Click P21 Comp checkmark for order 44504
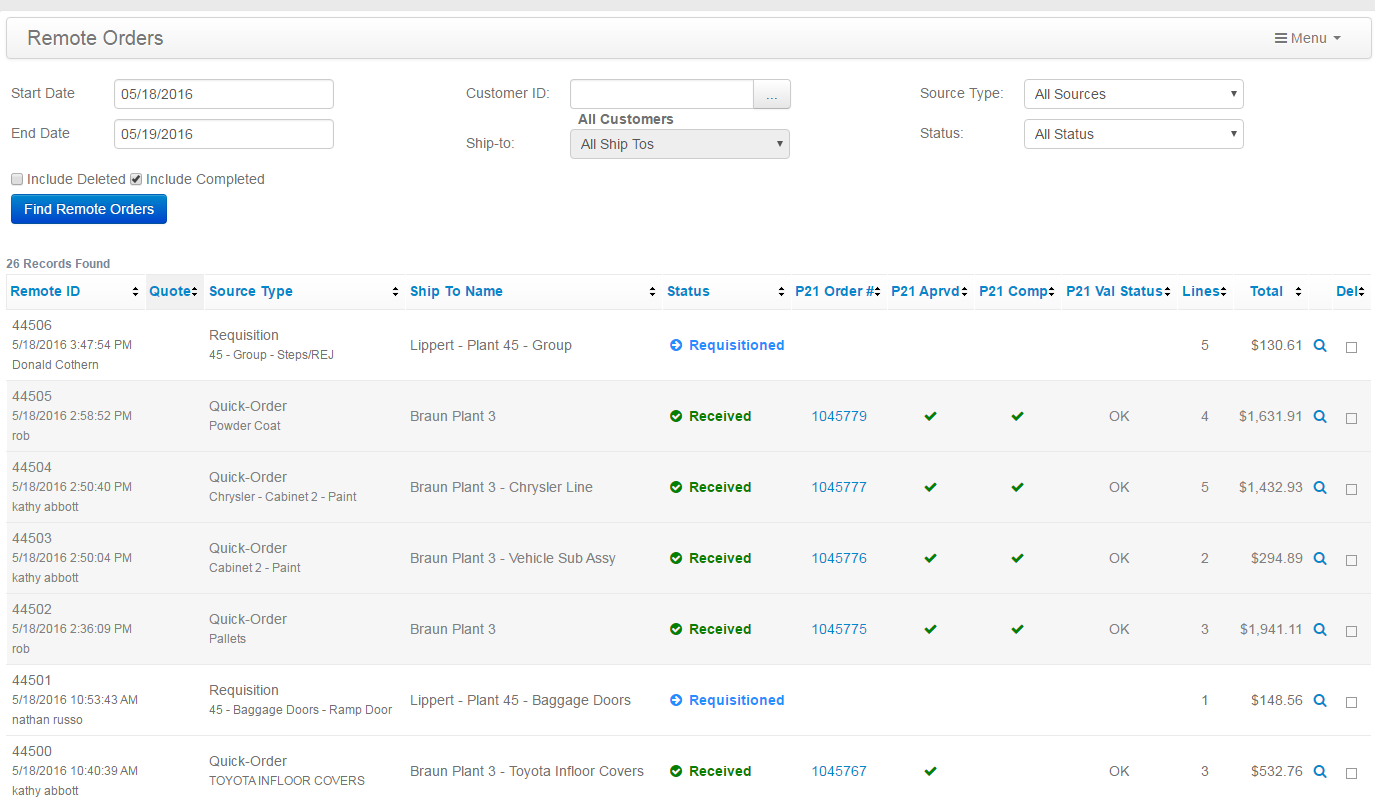The height and width of the screenshot is (800, 1375). click(x=1017, y=487)
